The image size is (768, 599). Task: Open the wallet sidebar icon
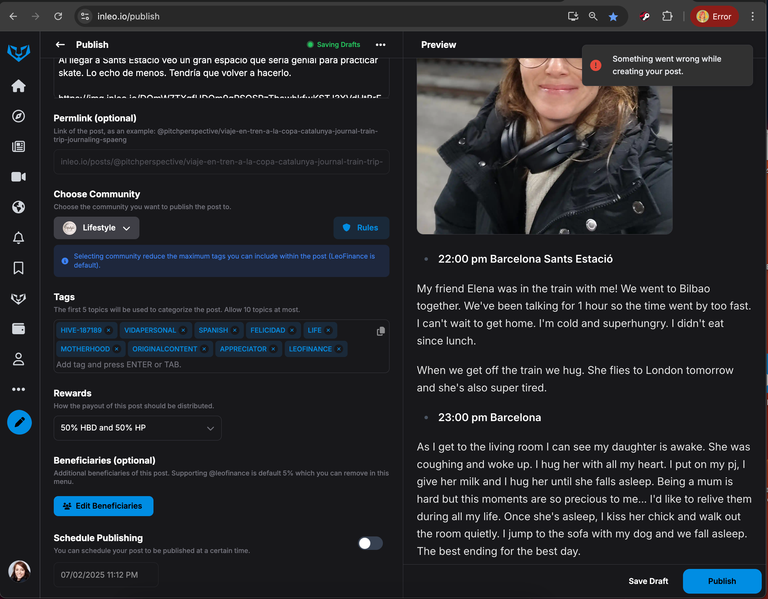[x=19, y=329]
